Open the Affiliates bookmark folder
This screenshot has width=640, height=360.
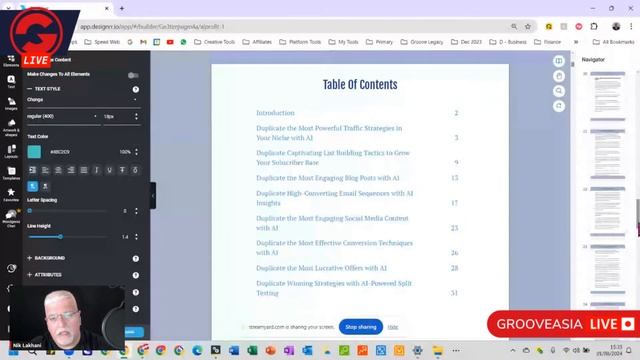click(x=257, y=42)
